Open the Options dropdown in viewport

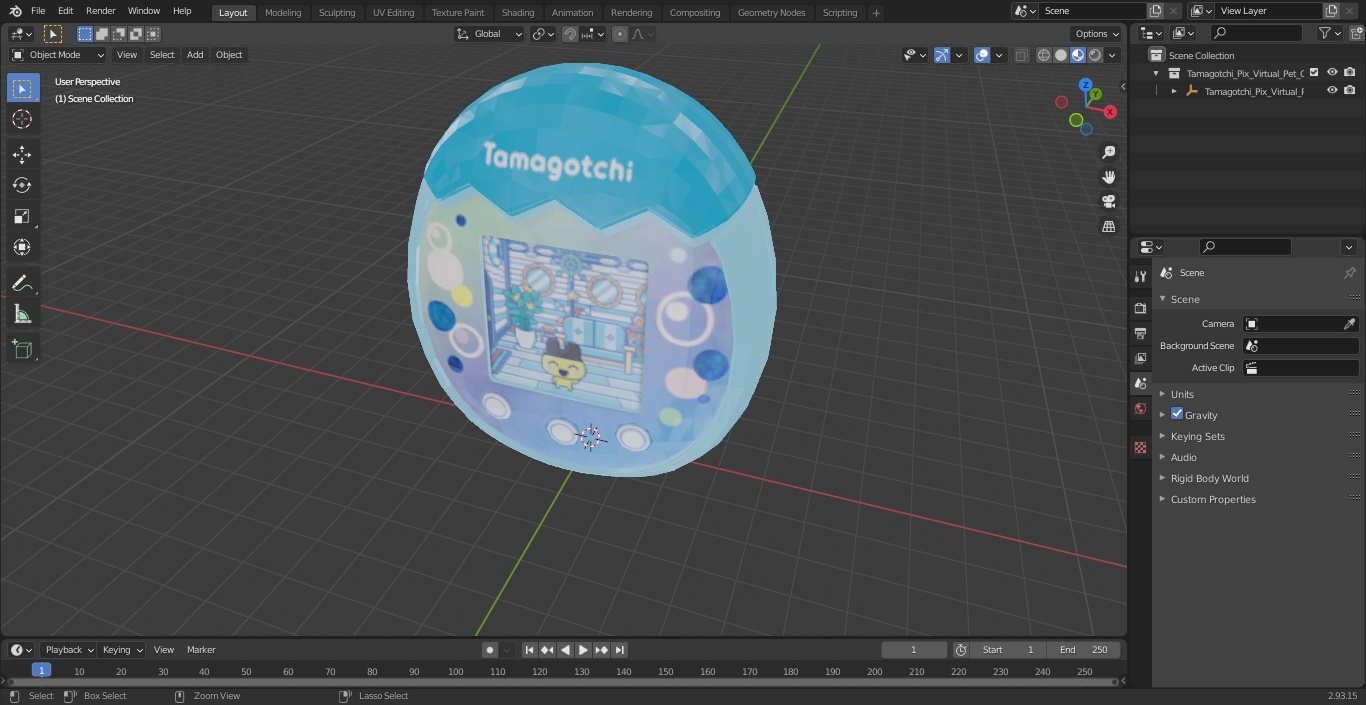point(1097,34)
